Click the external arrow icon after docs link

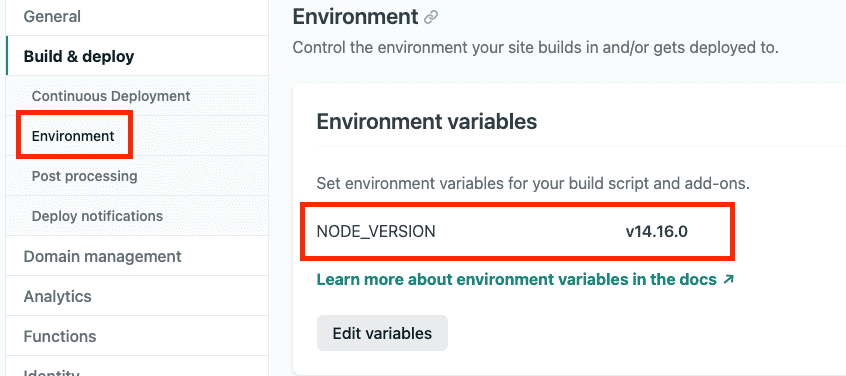pos(728,279)
